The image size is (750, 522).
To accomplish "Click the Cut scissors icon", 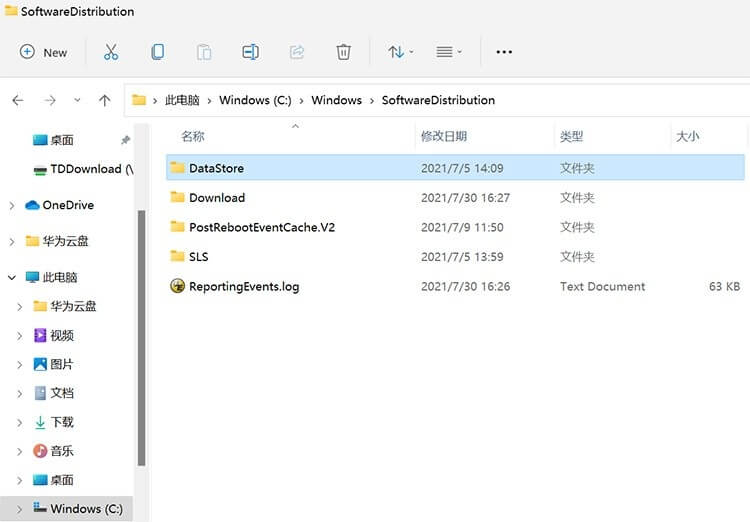I will coord(111,52).
